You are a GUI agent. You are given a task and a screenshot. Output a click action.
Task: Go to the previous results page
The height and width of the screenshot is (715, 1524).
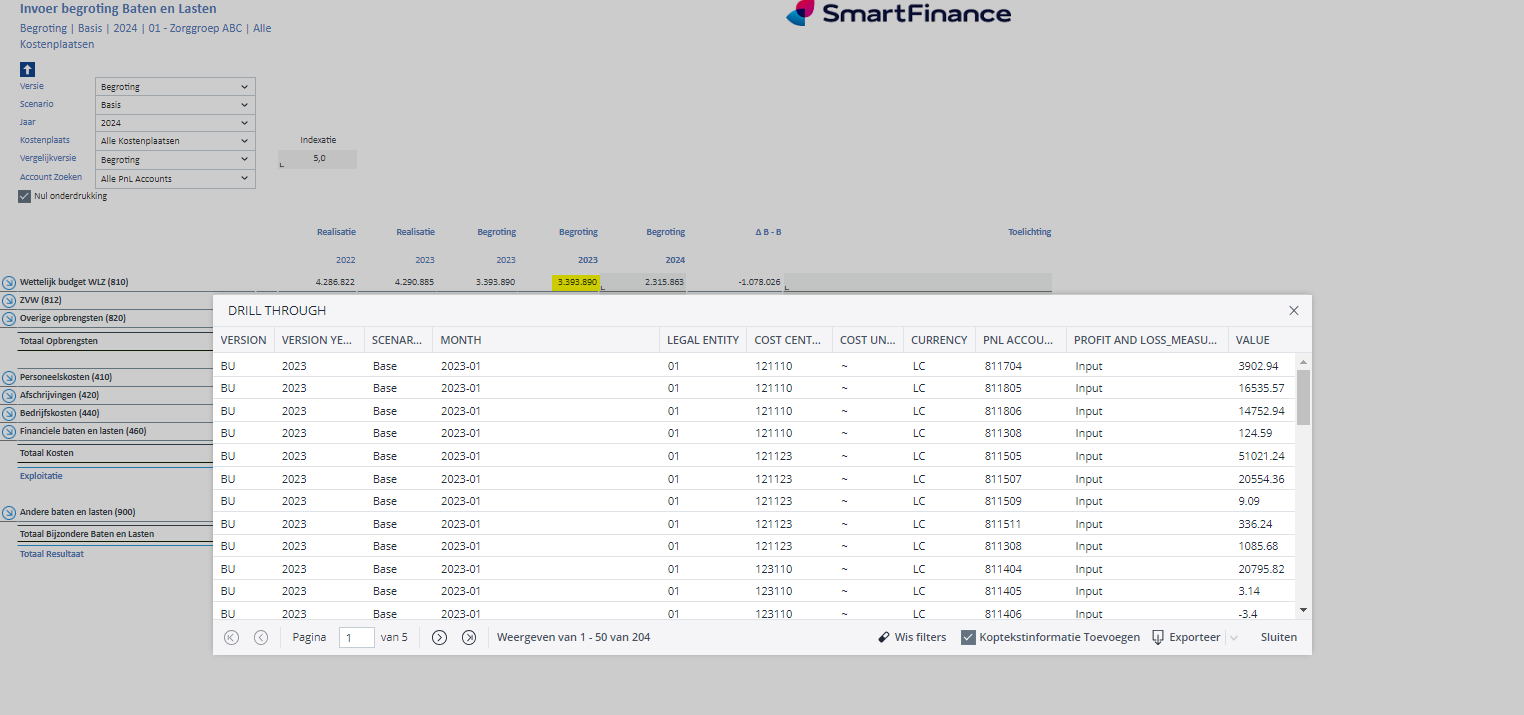261,637
